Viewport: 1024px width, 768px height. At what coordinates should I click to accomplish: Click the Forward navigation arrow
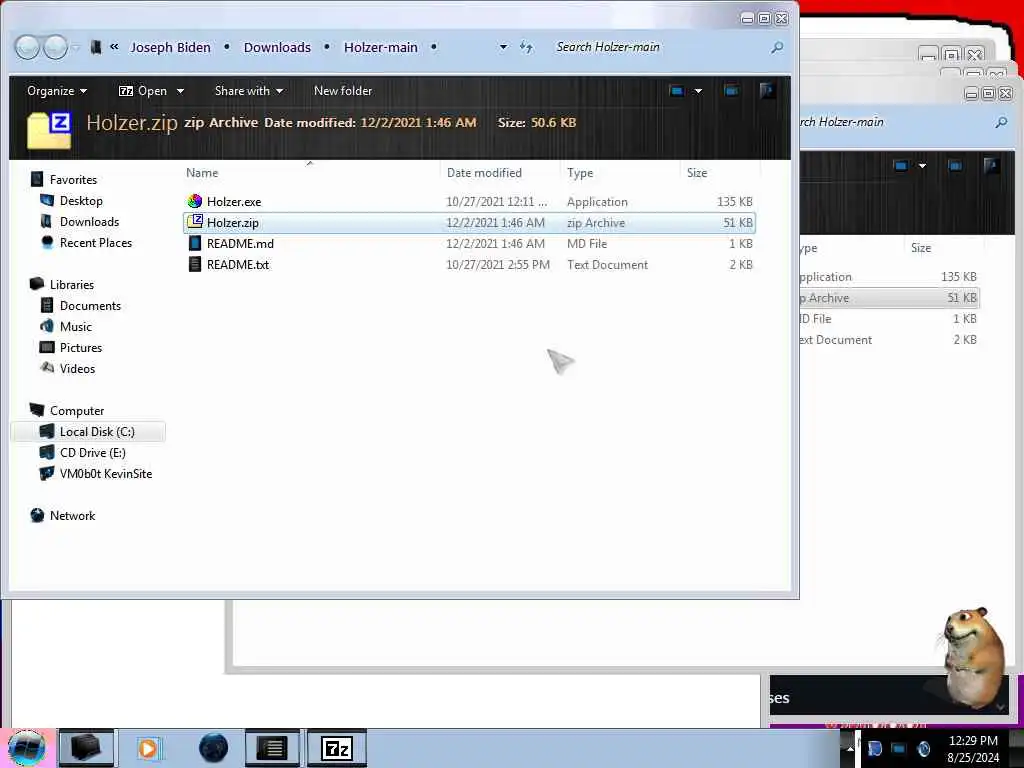click(x=56, y=47)
